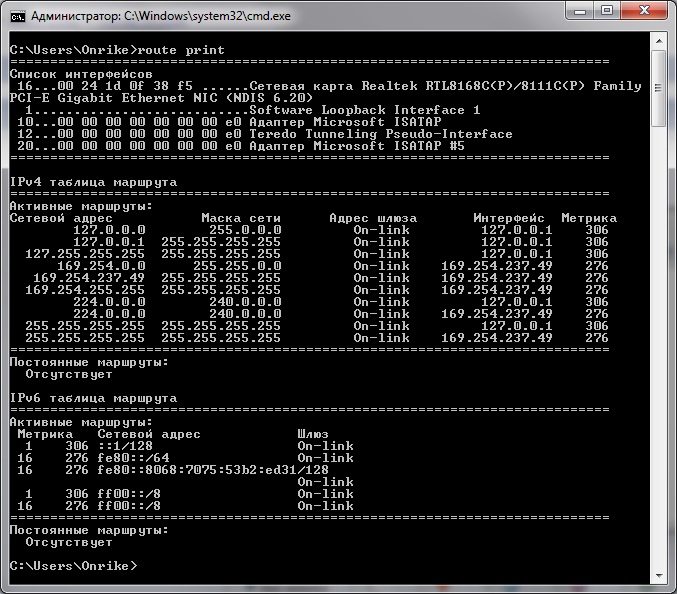
Task: Click the 'IPv6 таблица маршрута' heading
Action: click(93, 398)
